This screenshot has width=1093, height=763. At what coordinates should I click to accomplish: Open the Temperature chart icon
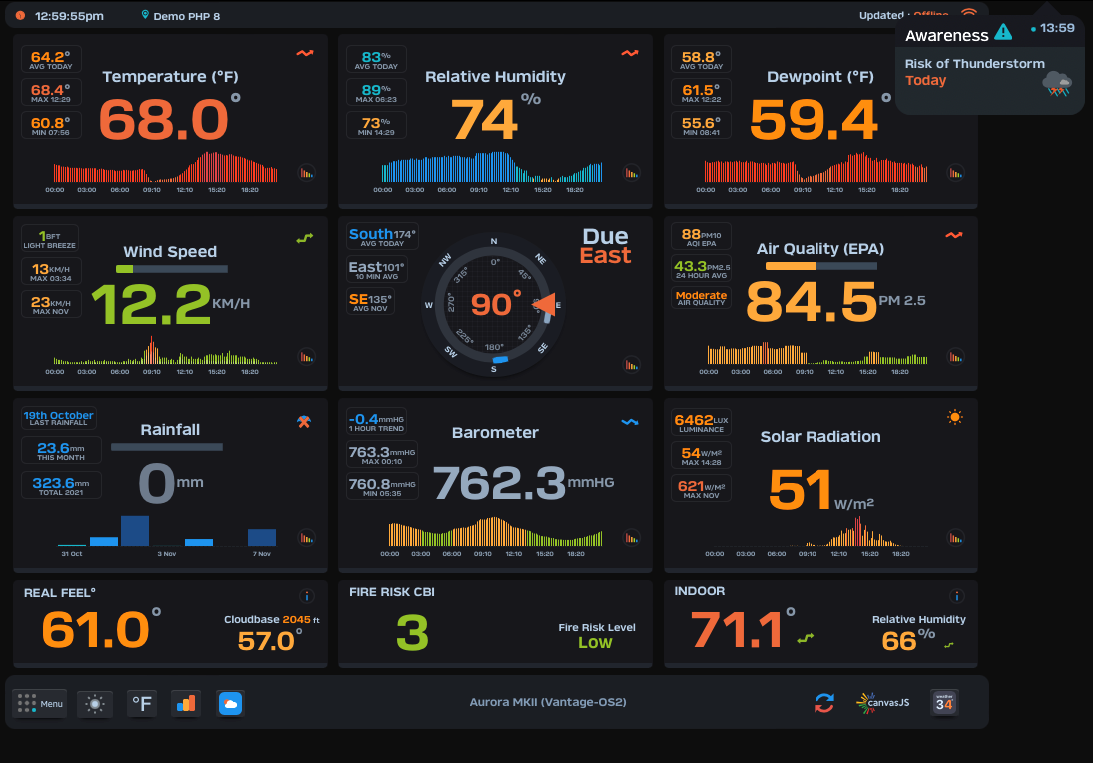point(306,173)
